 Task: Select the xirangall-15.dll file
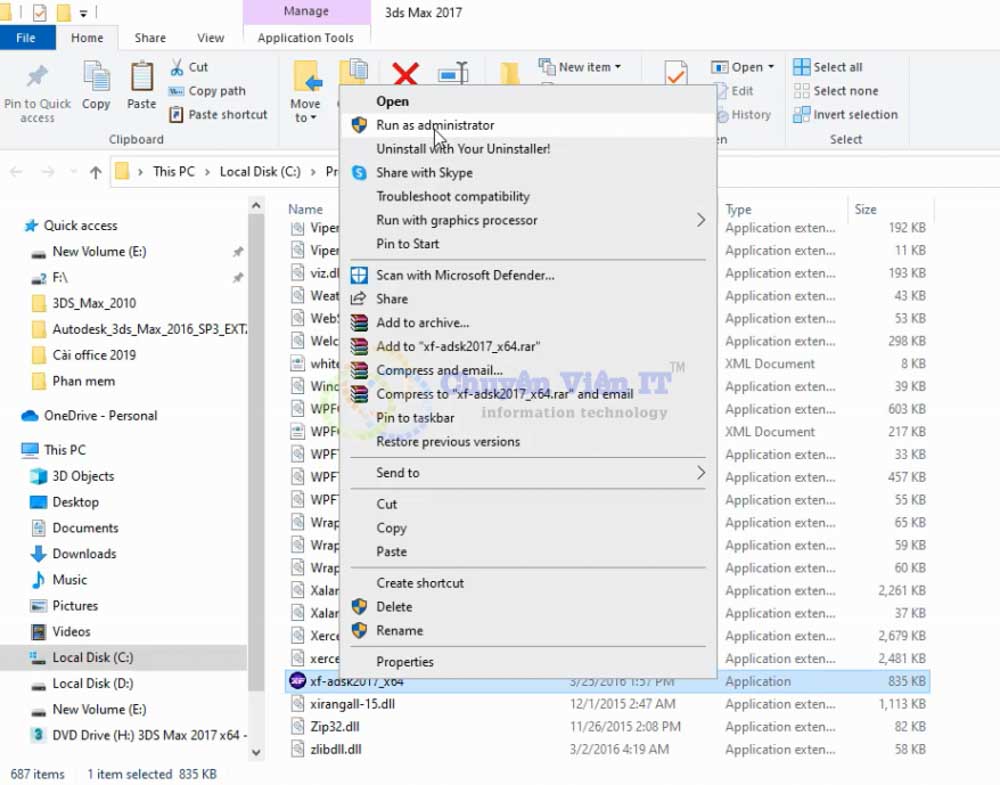352,704
